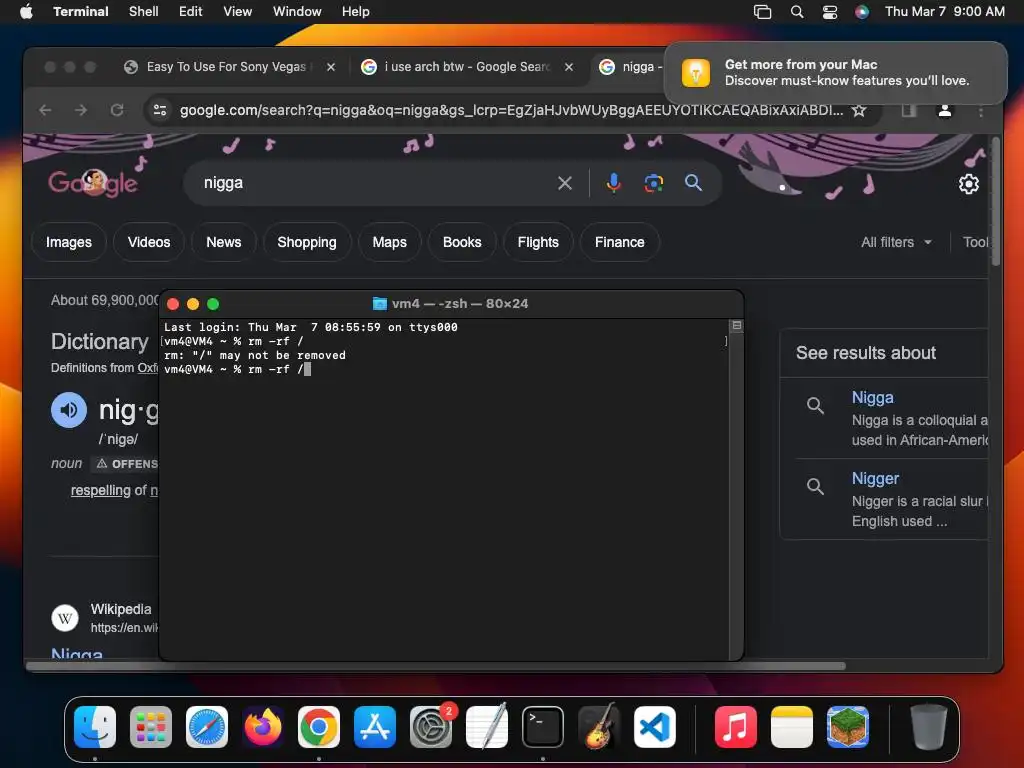The height and width of the screenshot is (768, 1024).
Task: Launch Minecraft from the dock
Action: tap(848, 727)
